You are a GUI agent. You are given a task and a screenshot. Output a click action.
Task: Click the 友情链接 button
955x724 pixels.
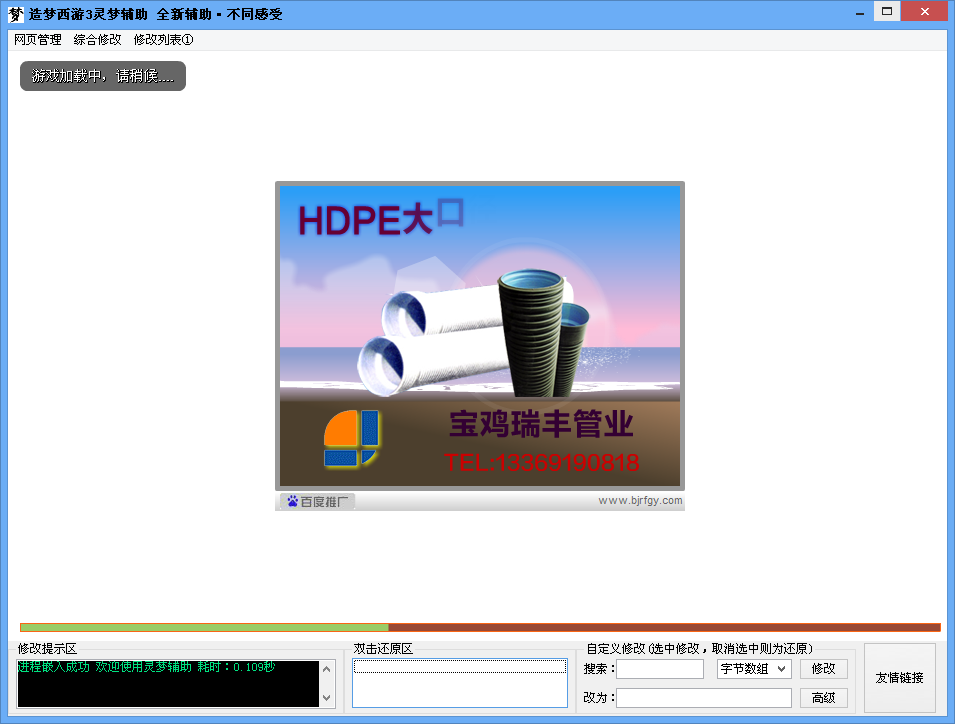click(900, 678)
